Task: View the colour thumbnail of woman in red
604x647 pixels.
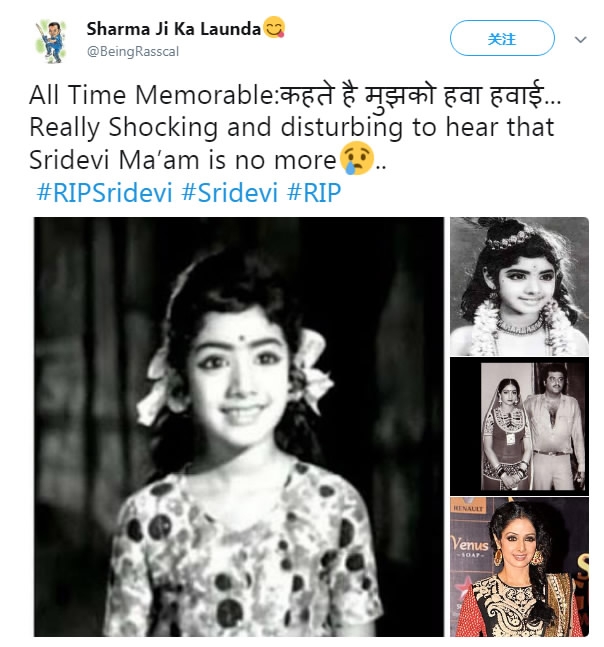Action: click(517, 567)
